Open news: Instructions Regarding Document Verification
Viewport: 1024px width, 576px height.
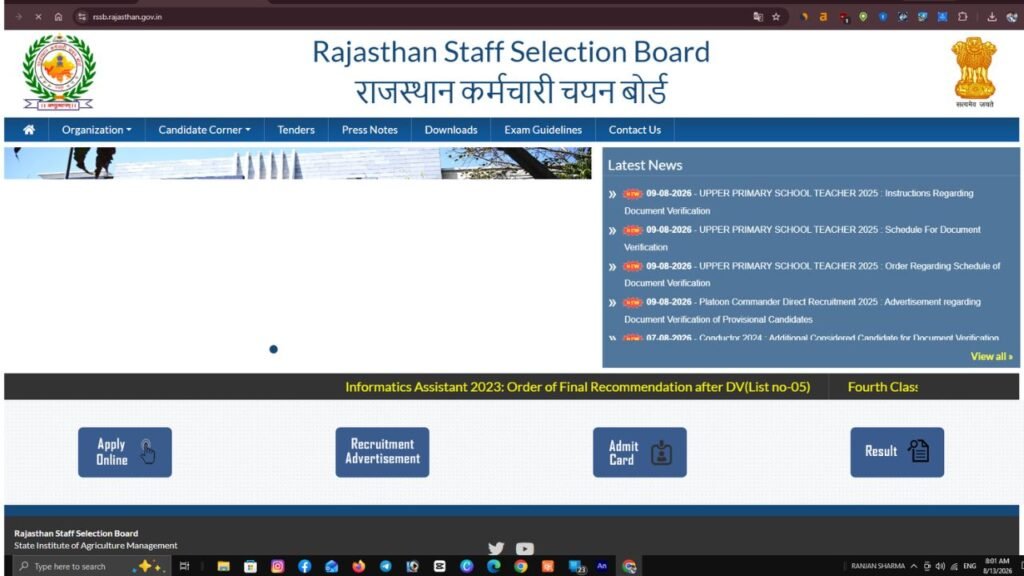coord(798,202)
